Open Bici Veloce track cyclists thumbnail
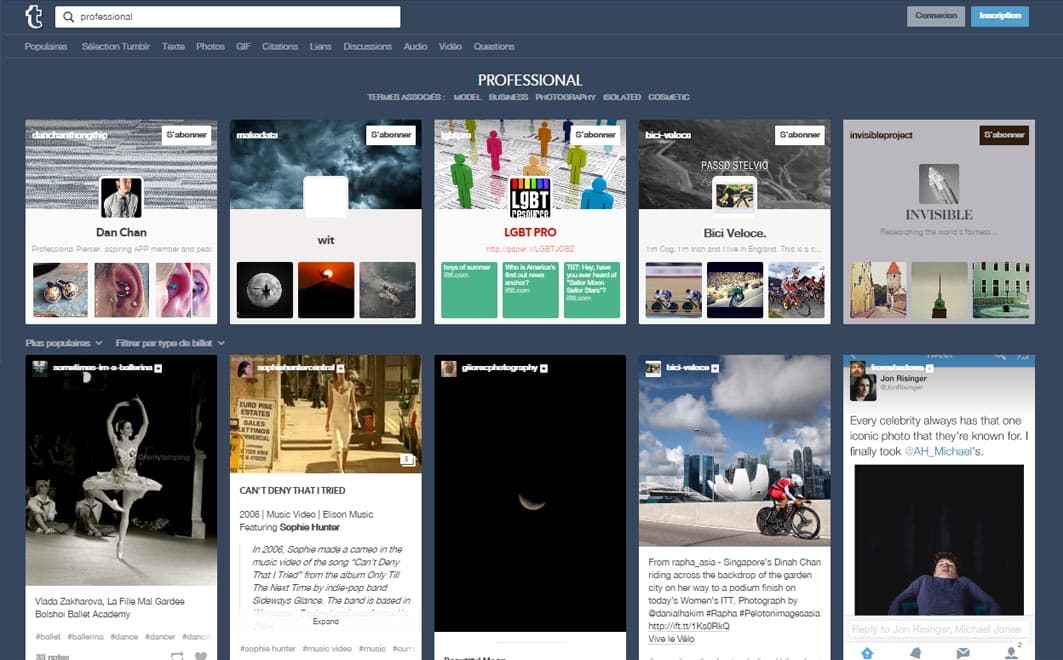The image size is (1063, 660). tap(674, 290)
